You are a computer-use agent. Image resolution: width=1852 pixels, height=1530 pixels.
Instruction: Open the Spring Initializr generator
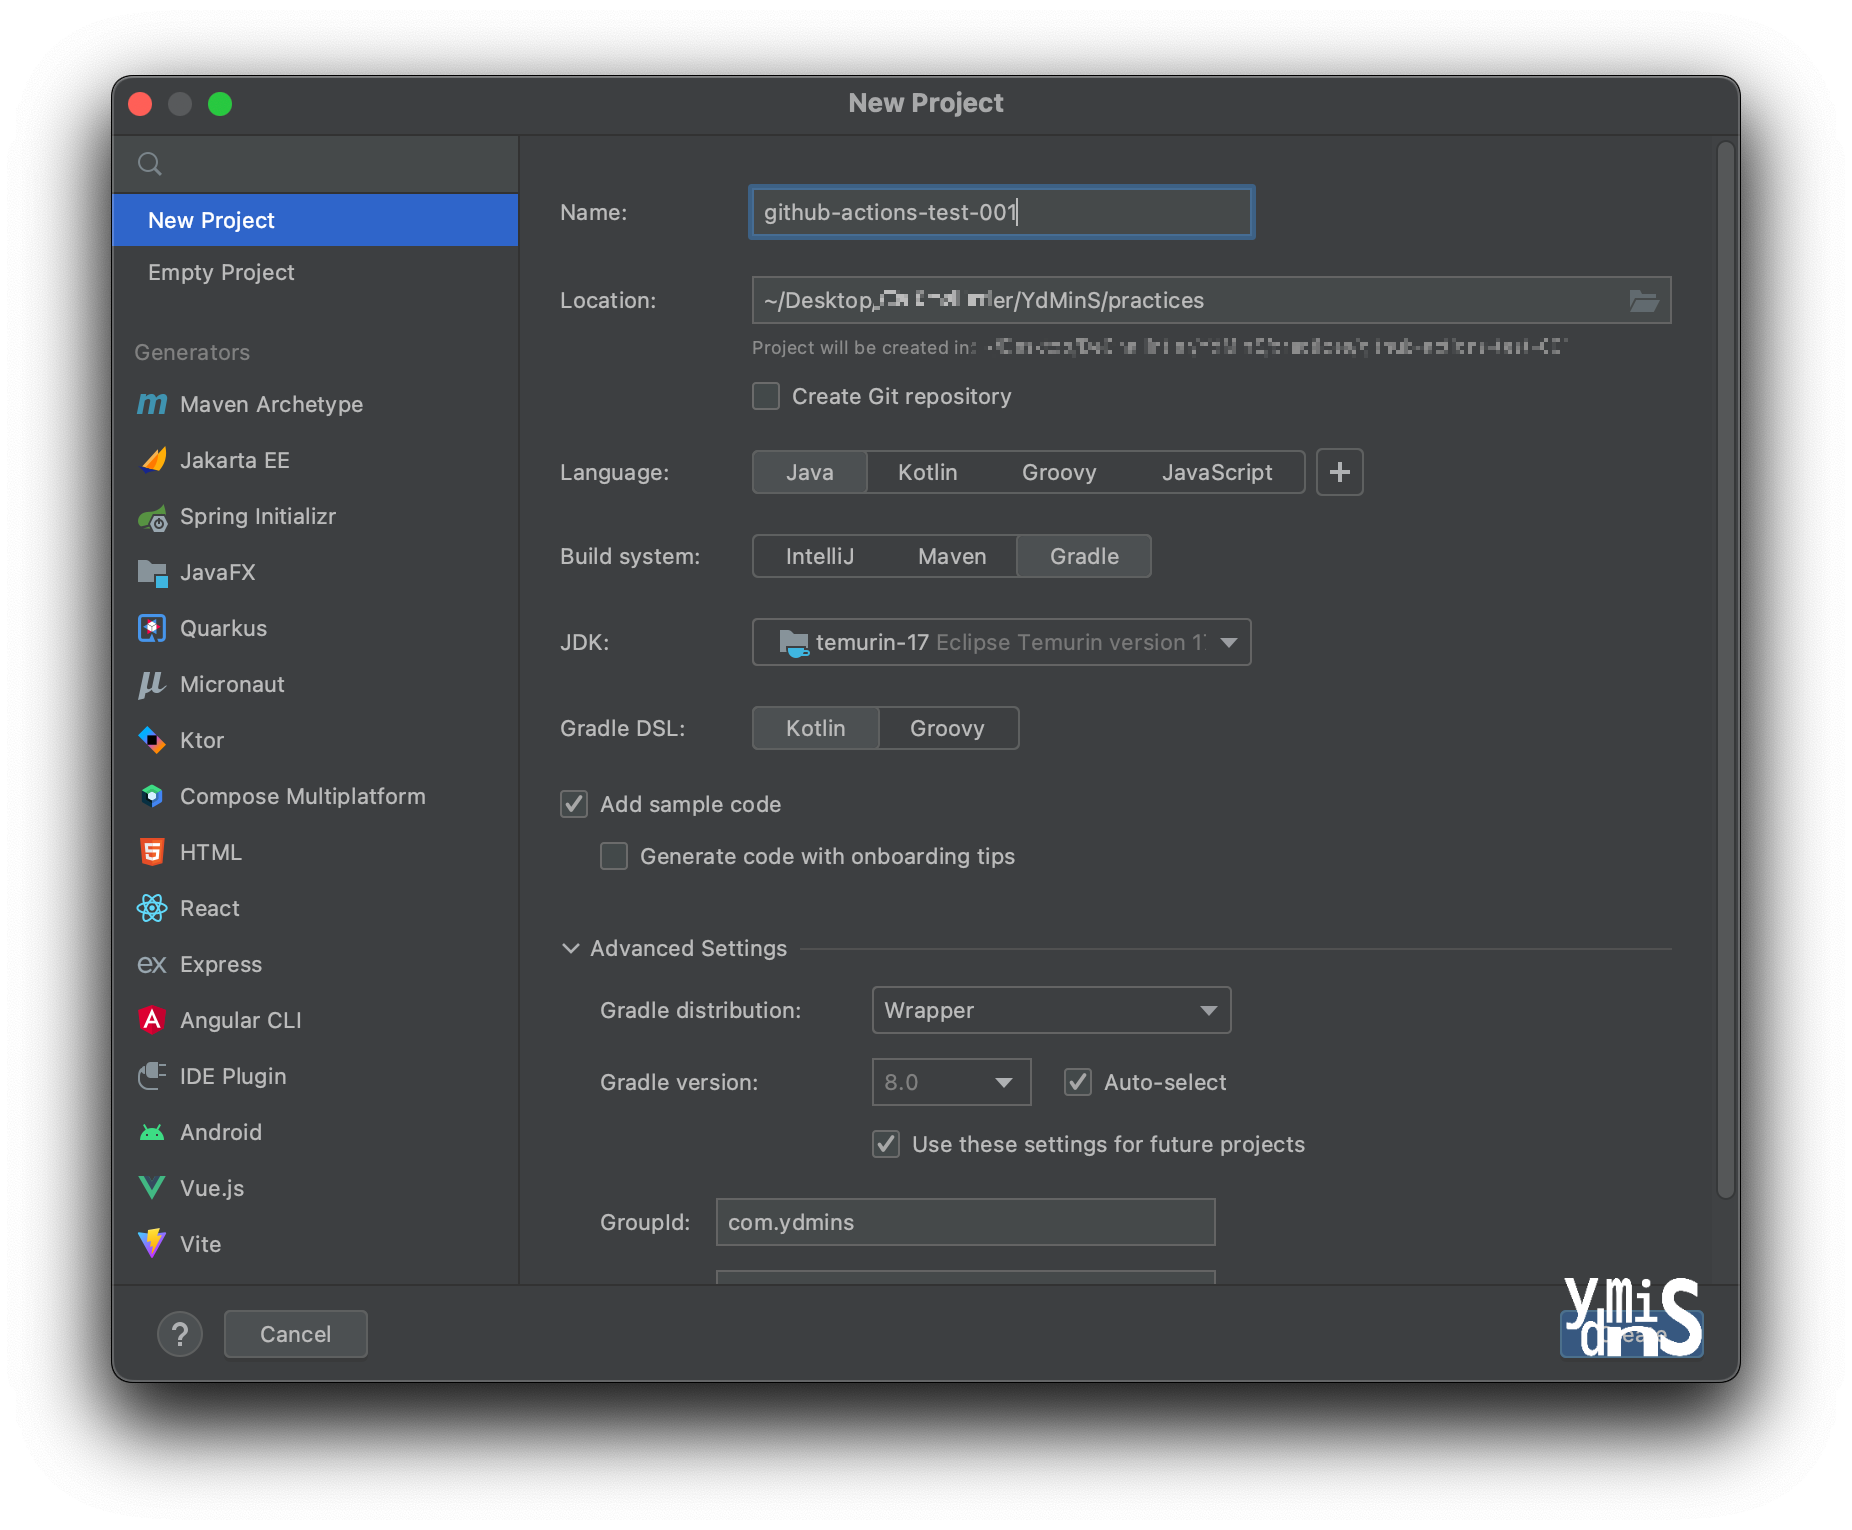[x=258, y=516]
